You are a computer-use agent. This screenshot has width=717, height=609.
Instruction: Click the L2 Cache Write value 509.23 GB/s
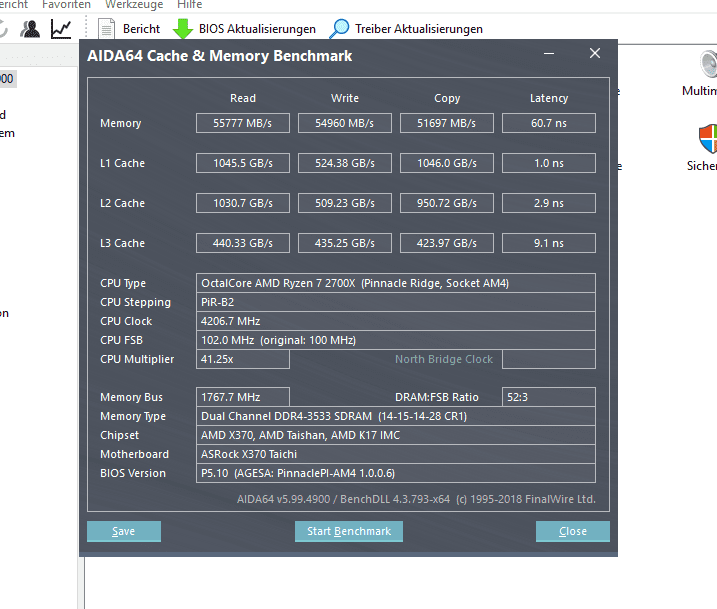[345, 203]
